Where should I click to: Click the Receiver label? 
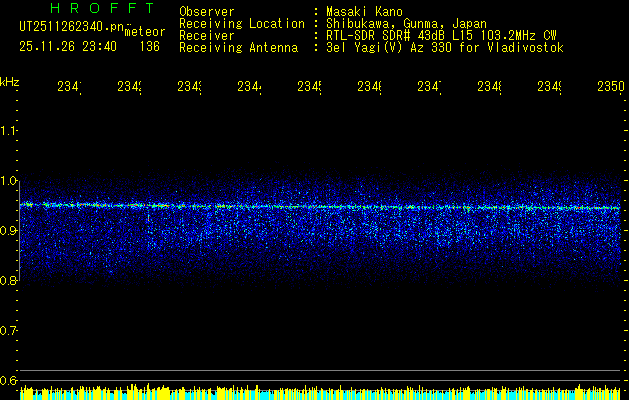pyautogui.click(x=207, y=36)
